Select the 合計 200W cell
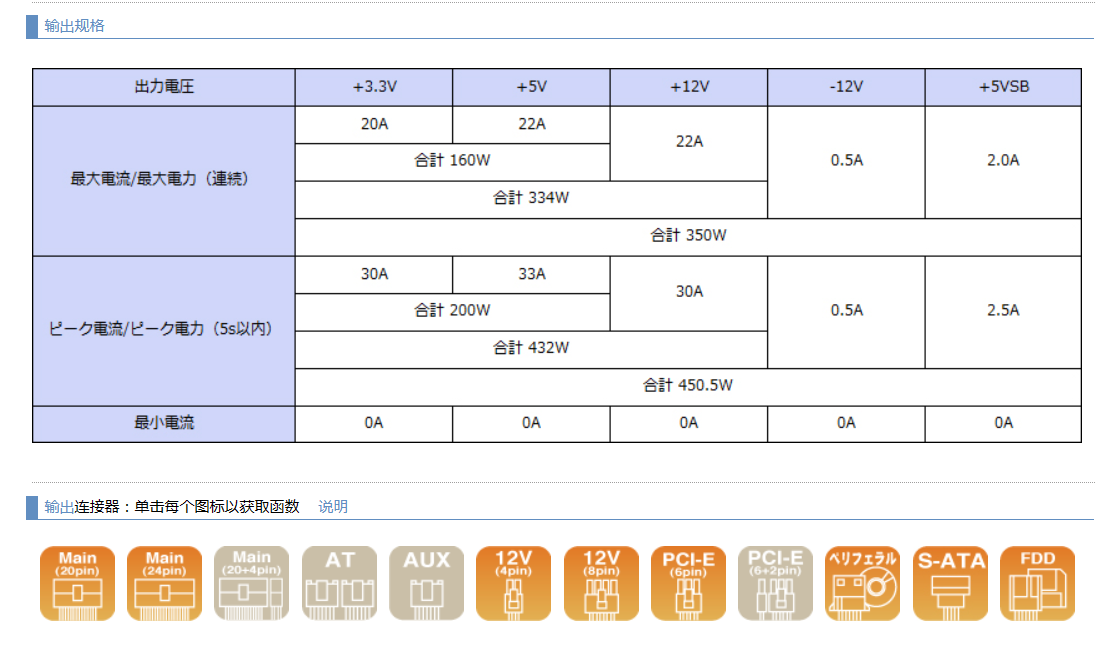The width and height of the screenshot is (1106, 647). point(452,311)
